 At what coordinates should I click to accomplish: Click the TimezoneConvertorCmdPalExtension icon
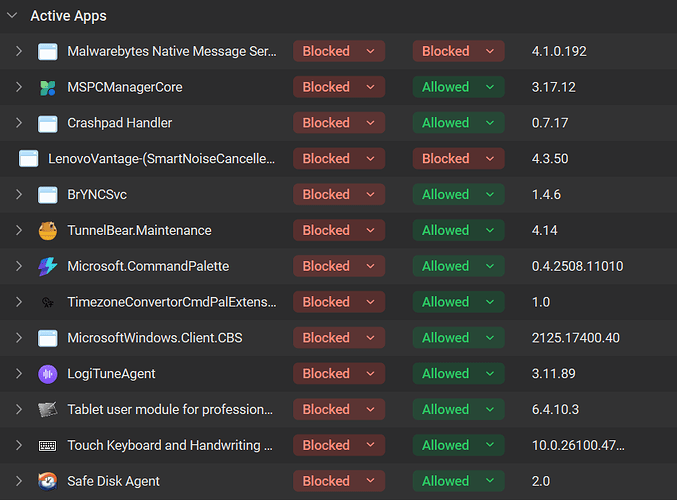[x=47, y=302]
